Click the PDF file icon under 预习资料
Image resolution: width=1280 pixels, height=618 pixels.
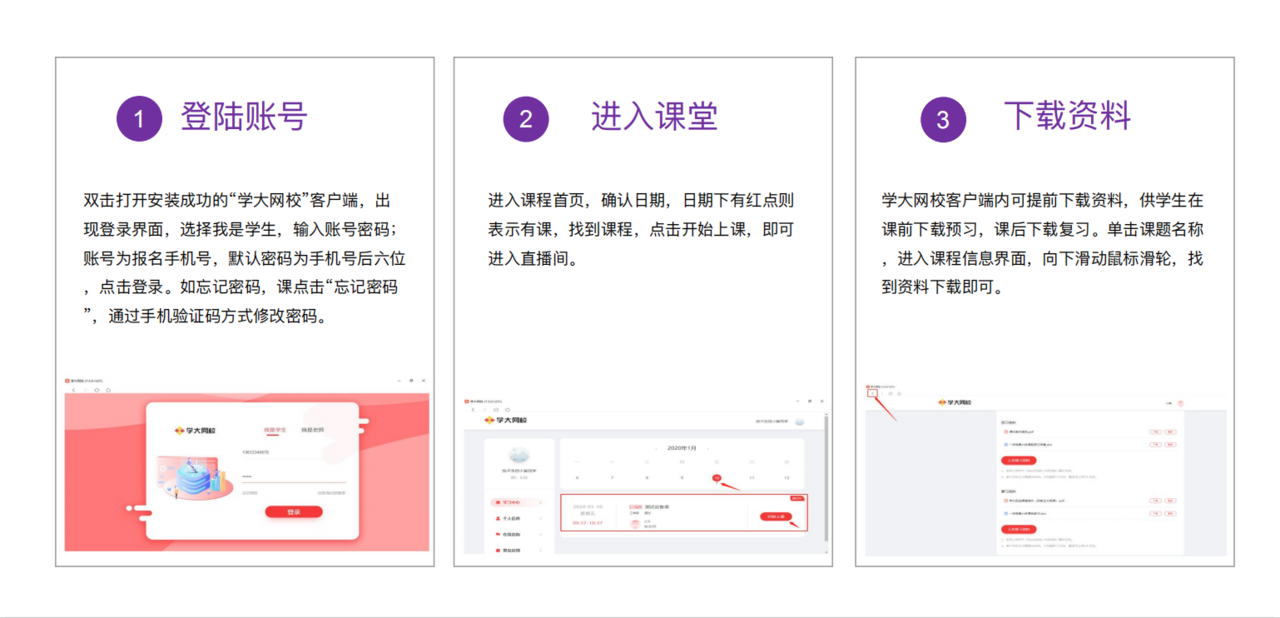click(x=1006, y=432)
